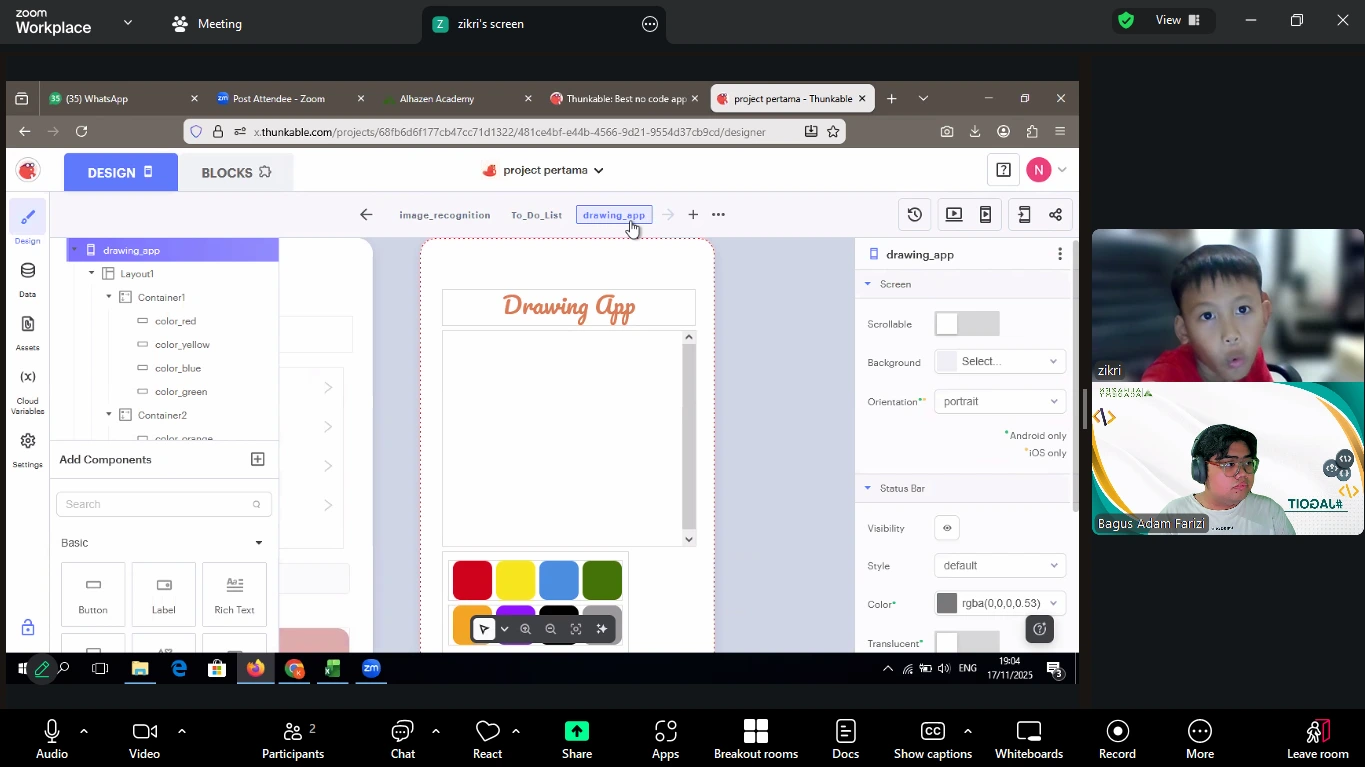Open Cloud Variables panel
The image size is (1365, 767).
pyautogui.click(x=28, y=390)
